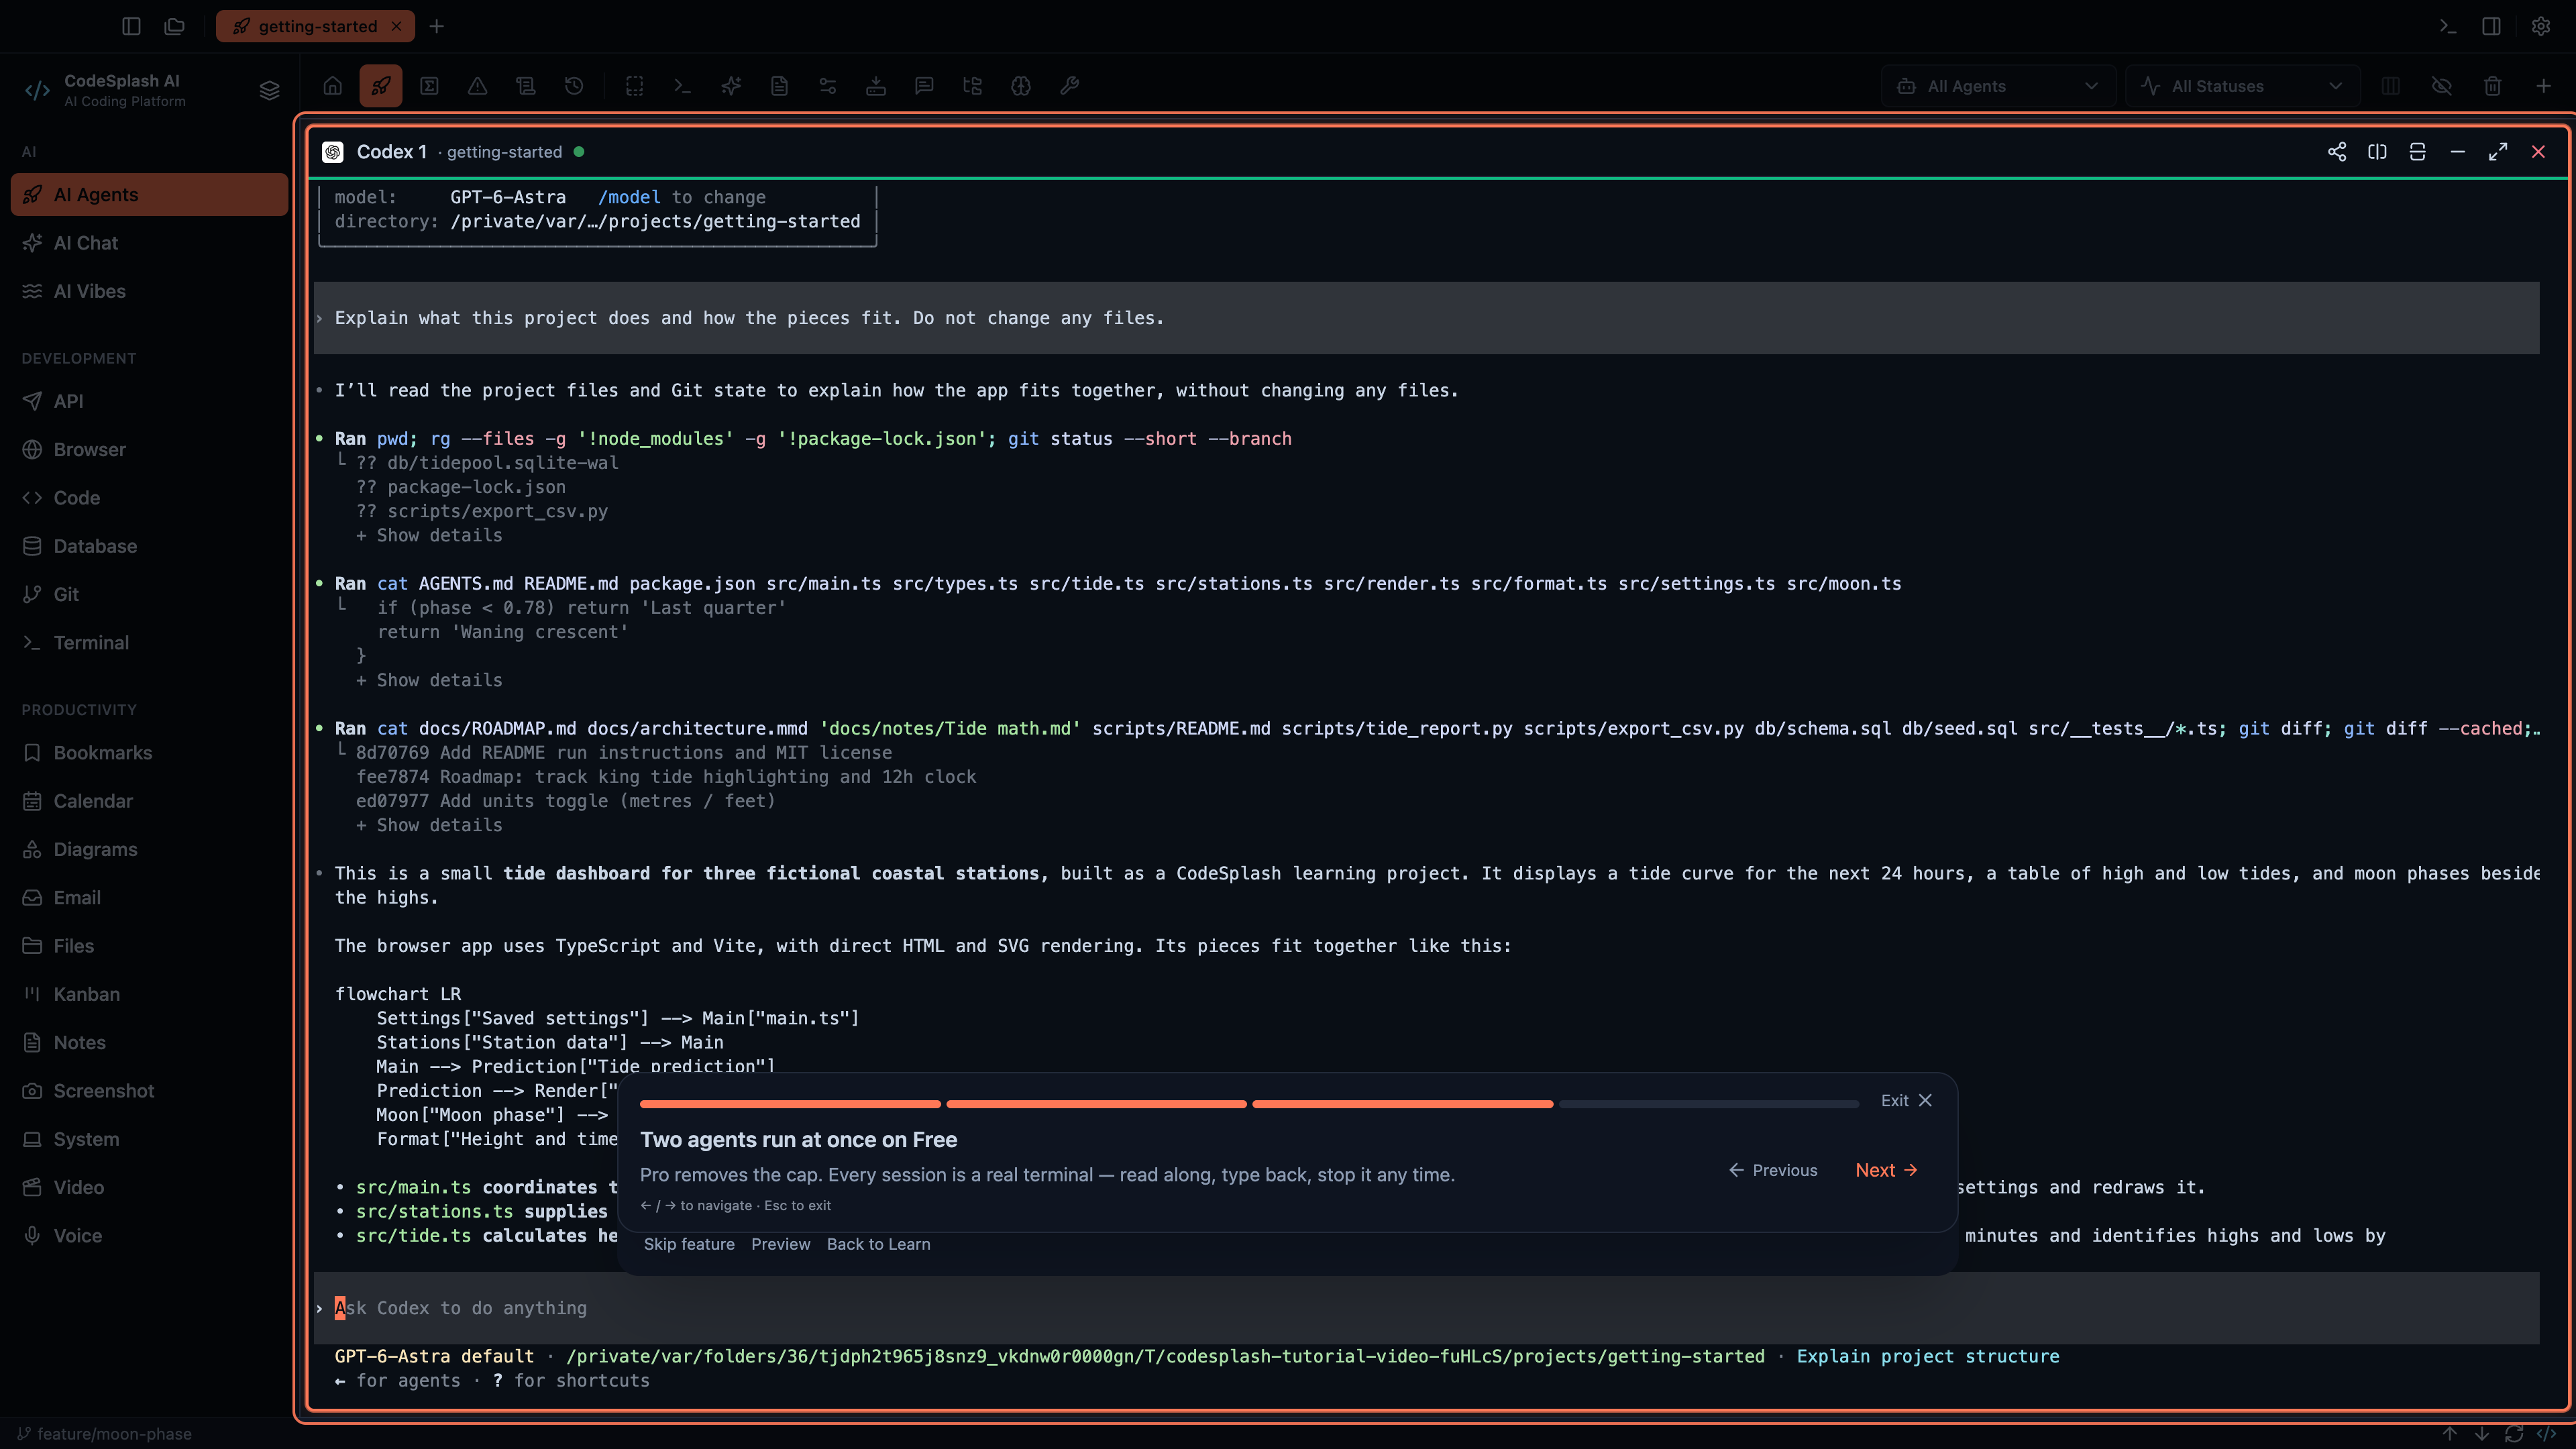
Task: Split Codex 1 panel horizontally
Action: click(x=2417, y=152)
